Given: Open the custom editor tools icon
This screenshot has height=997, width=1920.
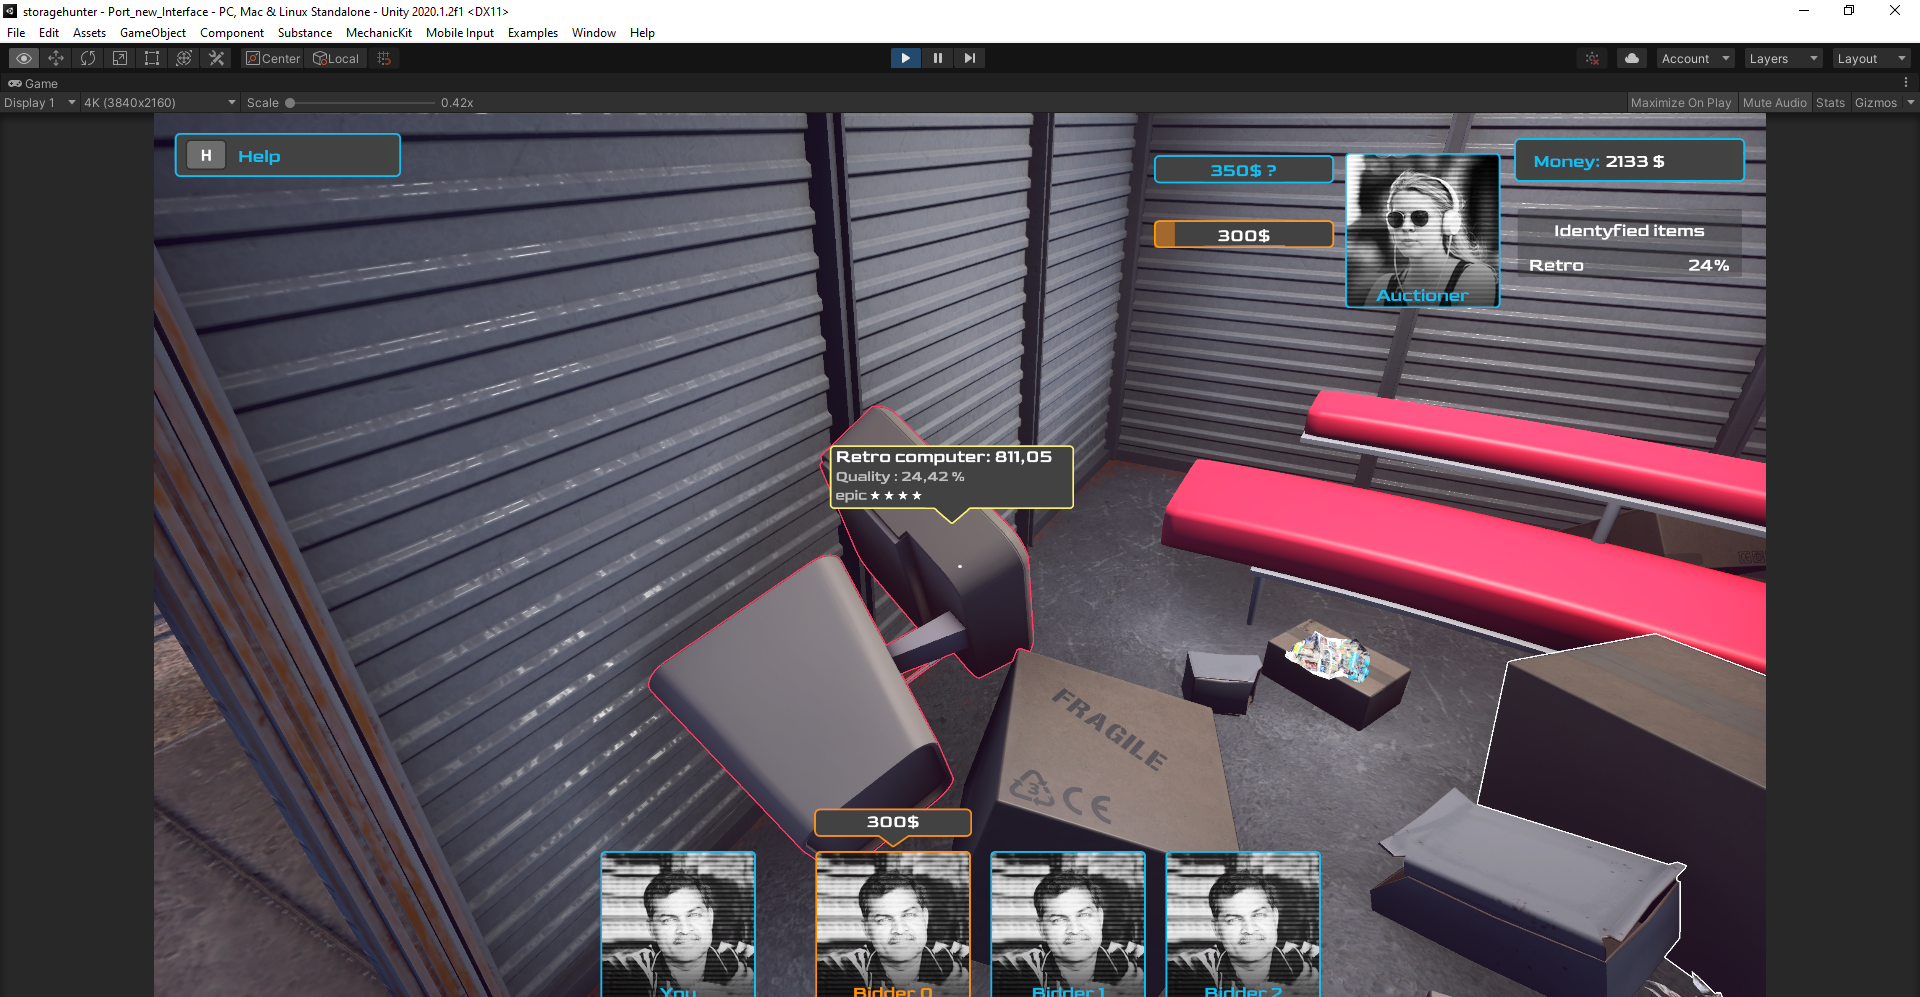Looking at the screenshot, I should pos(216,58).
